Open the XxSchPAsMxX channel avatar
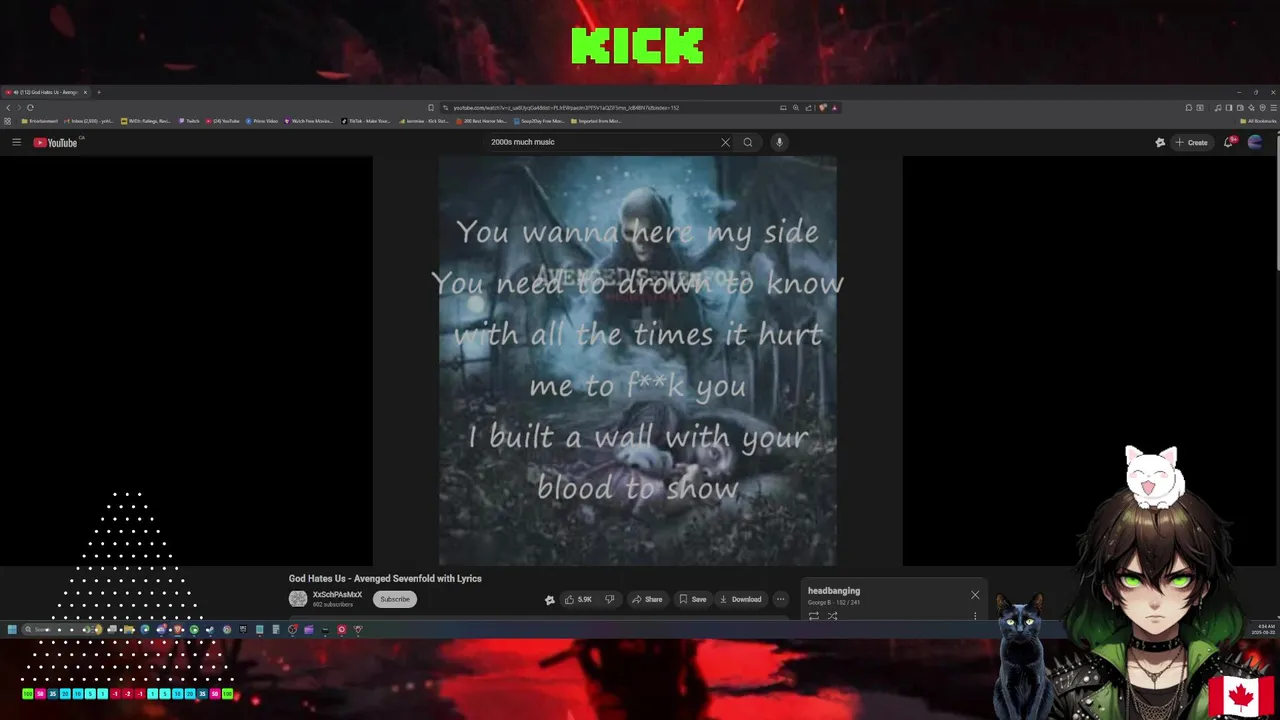 click(298, 599)
